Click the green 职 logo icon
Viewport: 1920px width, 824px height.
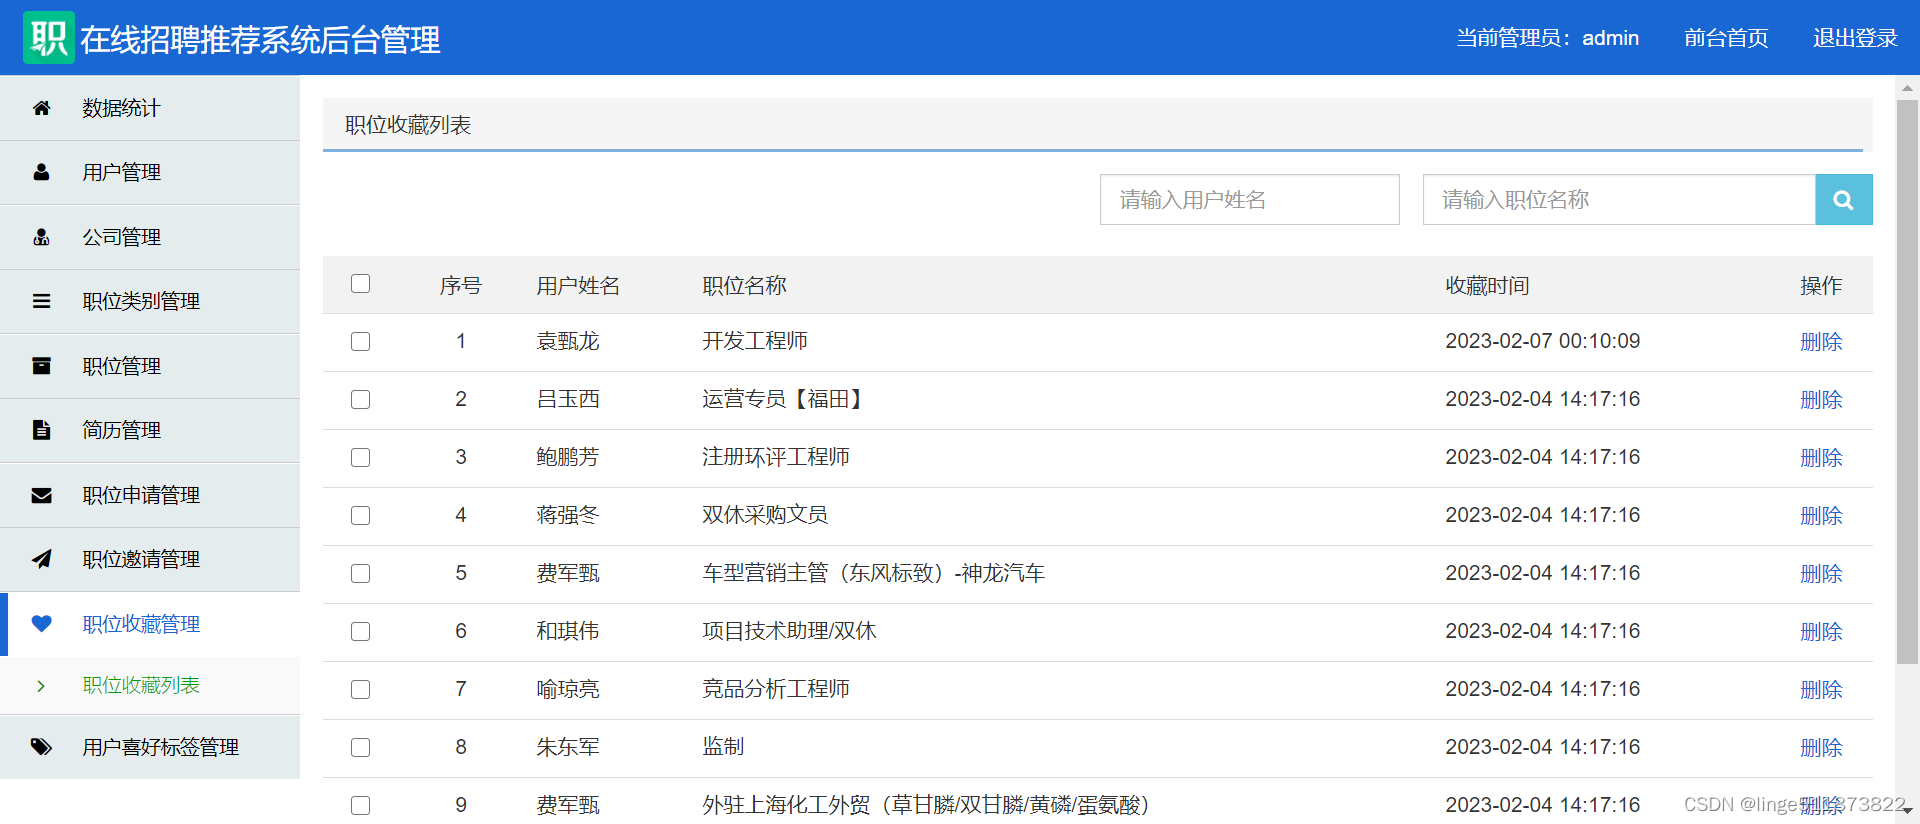click(49, 38)
